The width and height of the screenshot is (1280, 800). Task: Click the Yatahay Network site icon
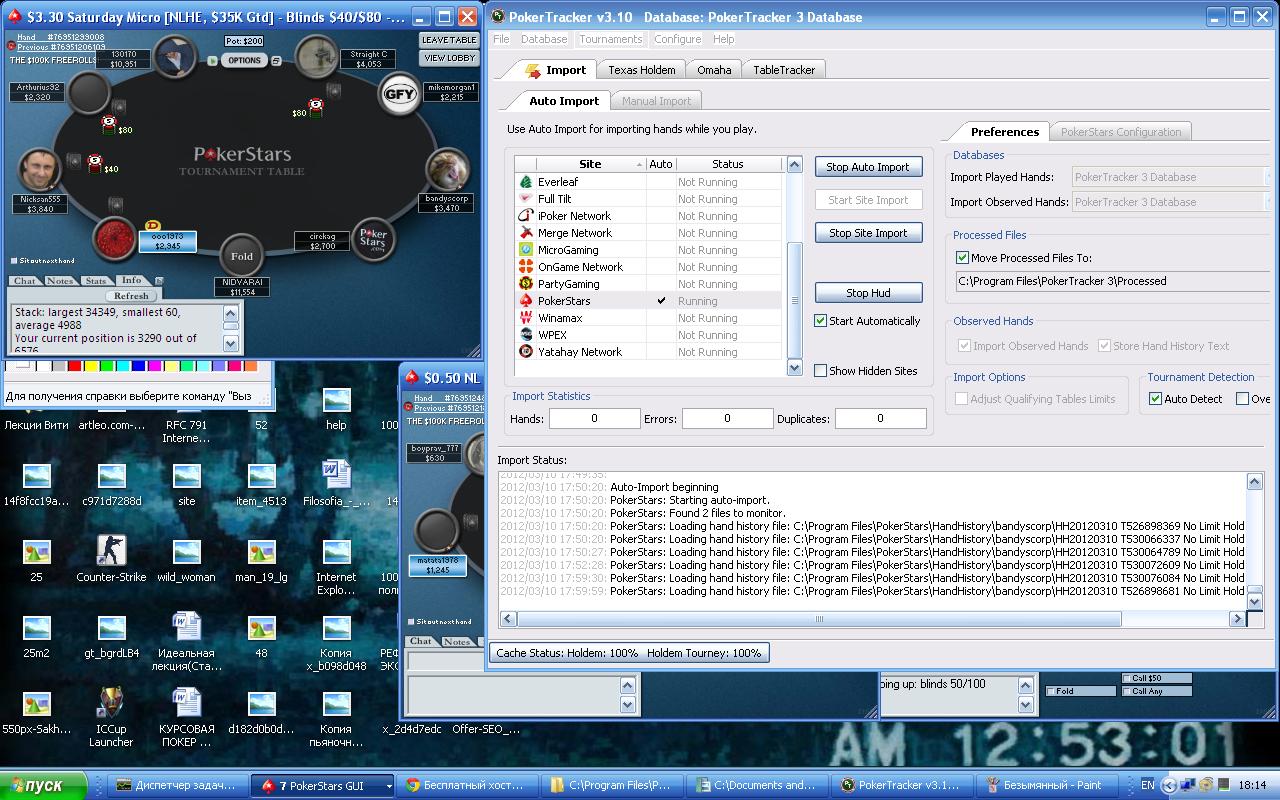tap(526, 352)
